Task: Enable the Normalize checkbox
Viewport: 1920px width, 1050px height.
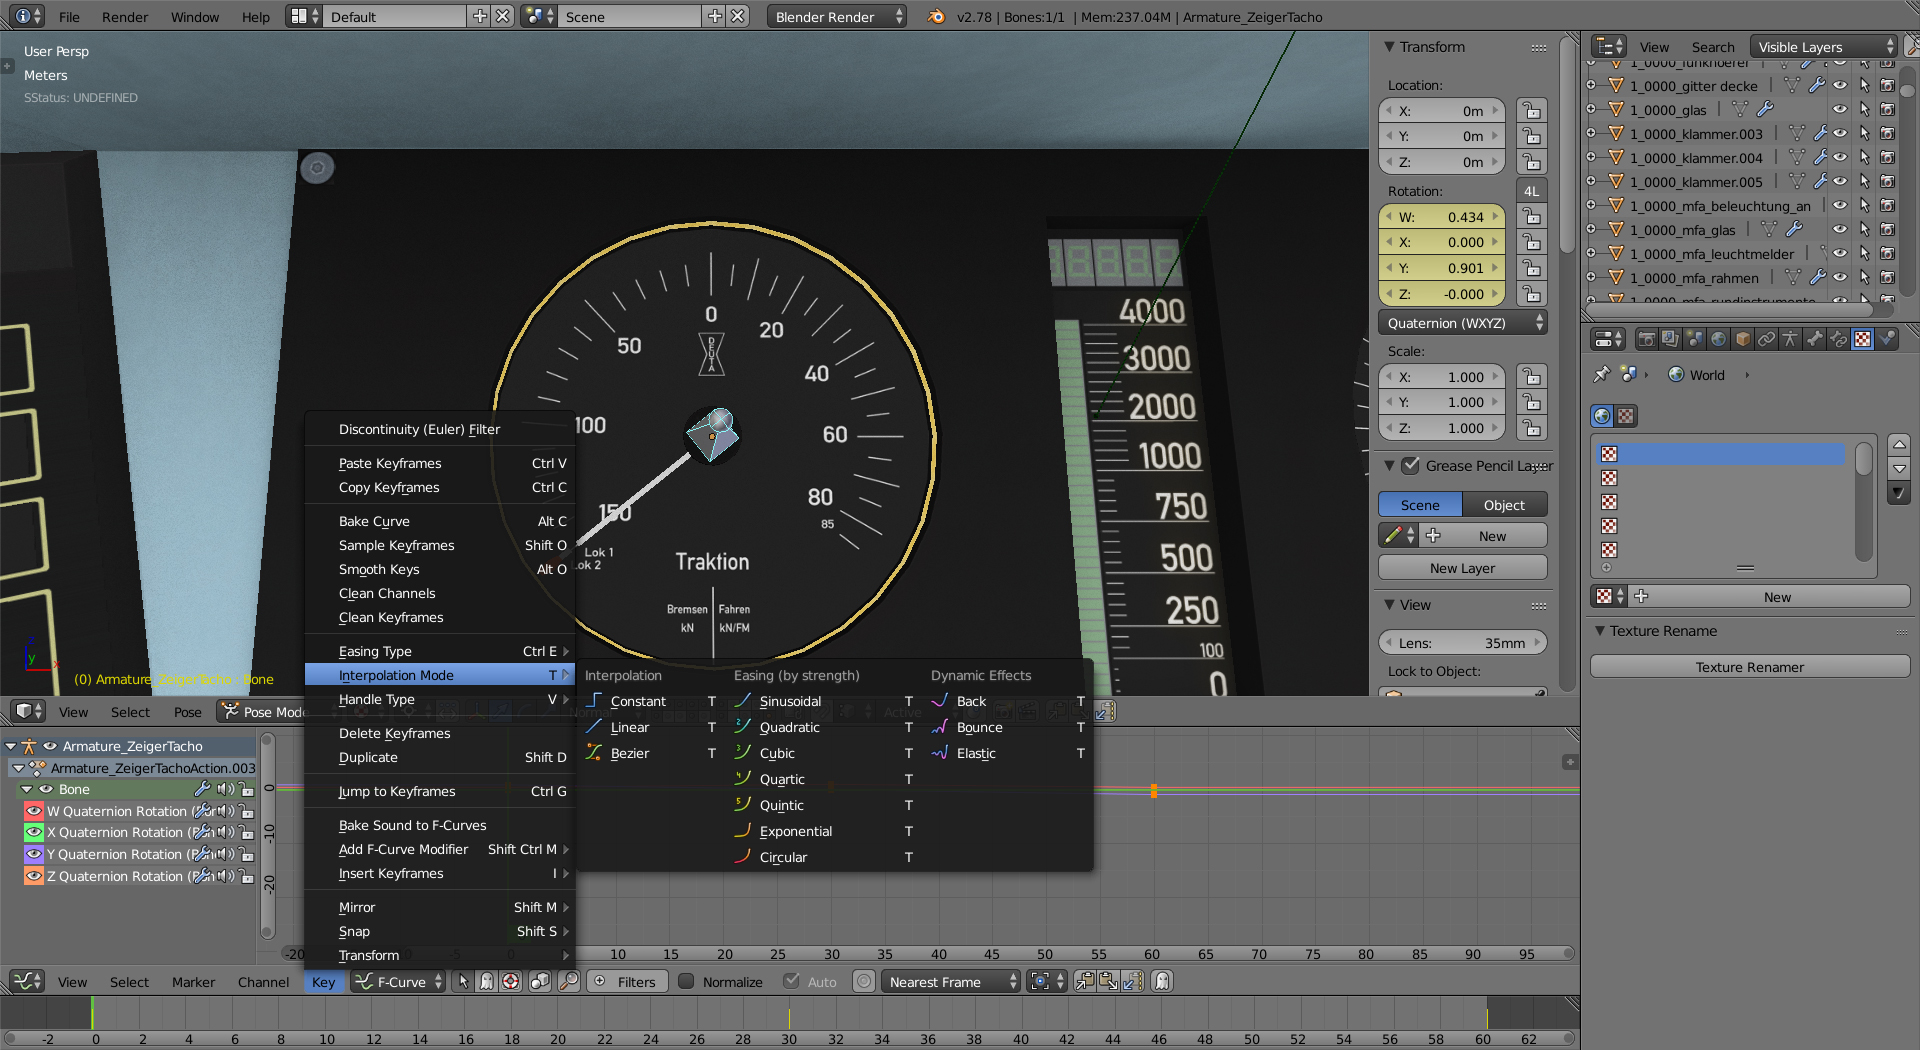Action: point(686,982)
